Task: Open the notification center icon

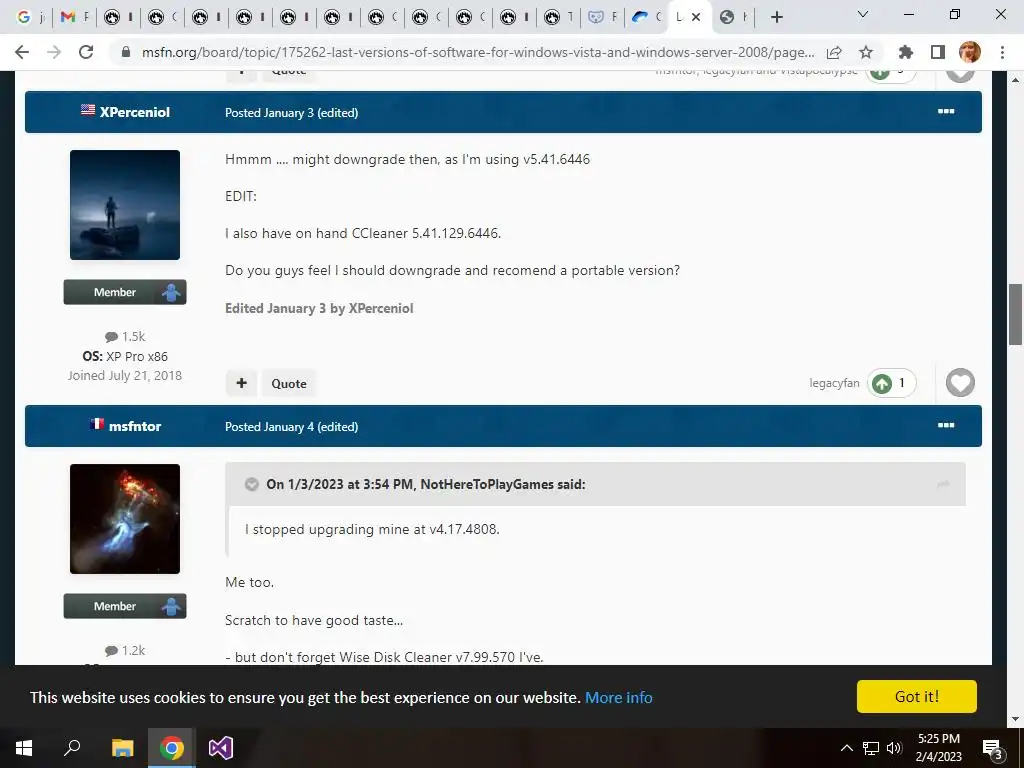Action: tap(993, 748)
